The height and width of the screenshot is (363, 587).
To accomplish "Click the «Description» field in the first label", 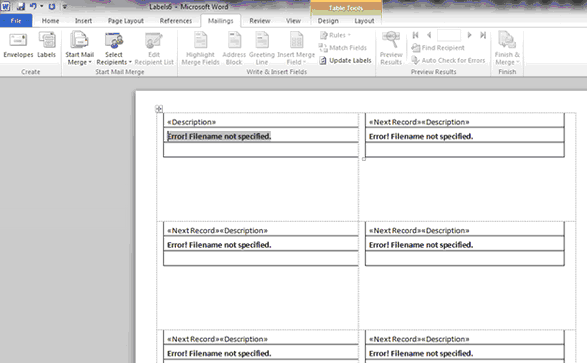I will [191, 122].
